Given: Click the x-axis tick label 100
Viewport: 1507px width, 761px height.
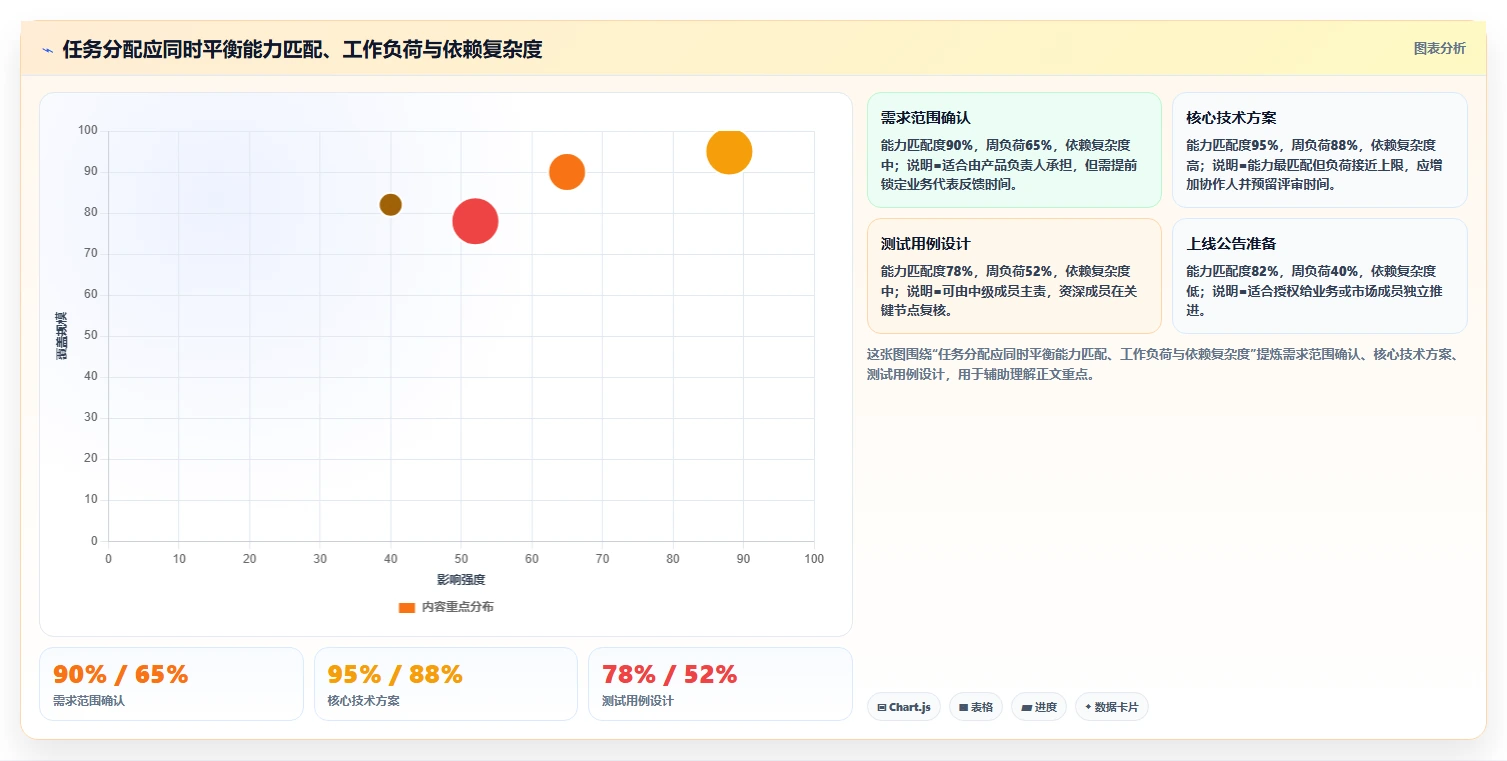Looking at the screenshot, I should 814,559.
